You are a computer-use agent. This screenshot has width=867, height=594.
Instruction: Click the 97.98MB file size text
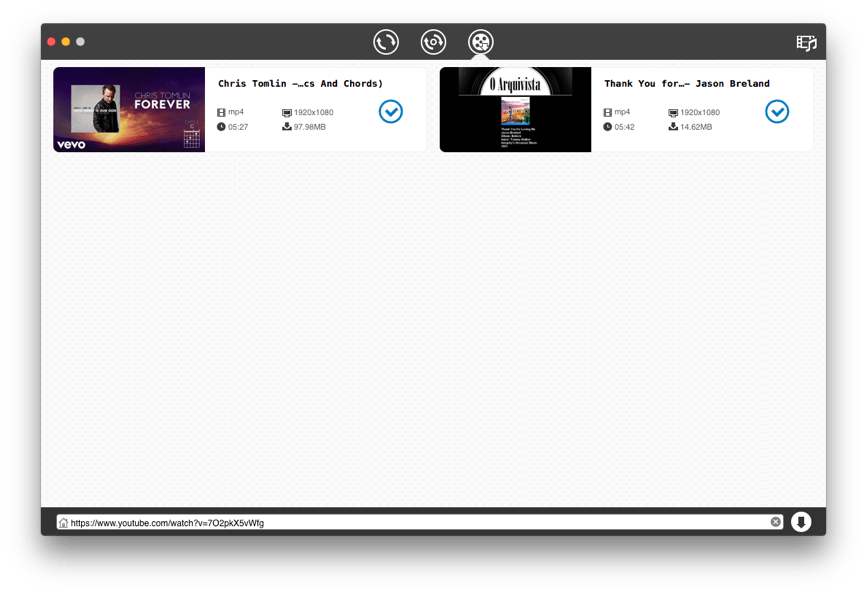point(310,127)
